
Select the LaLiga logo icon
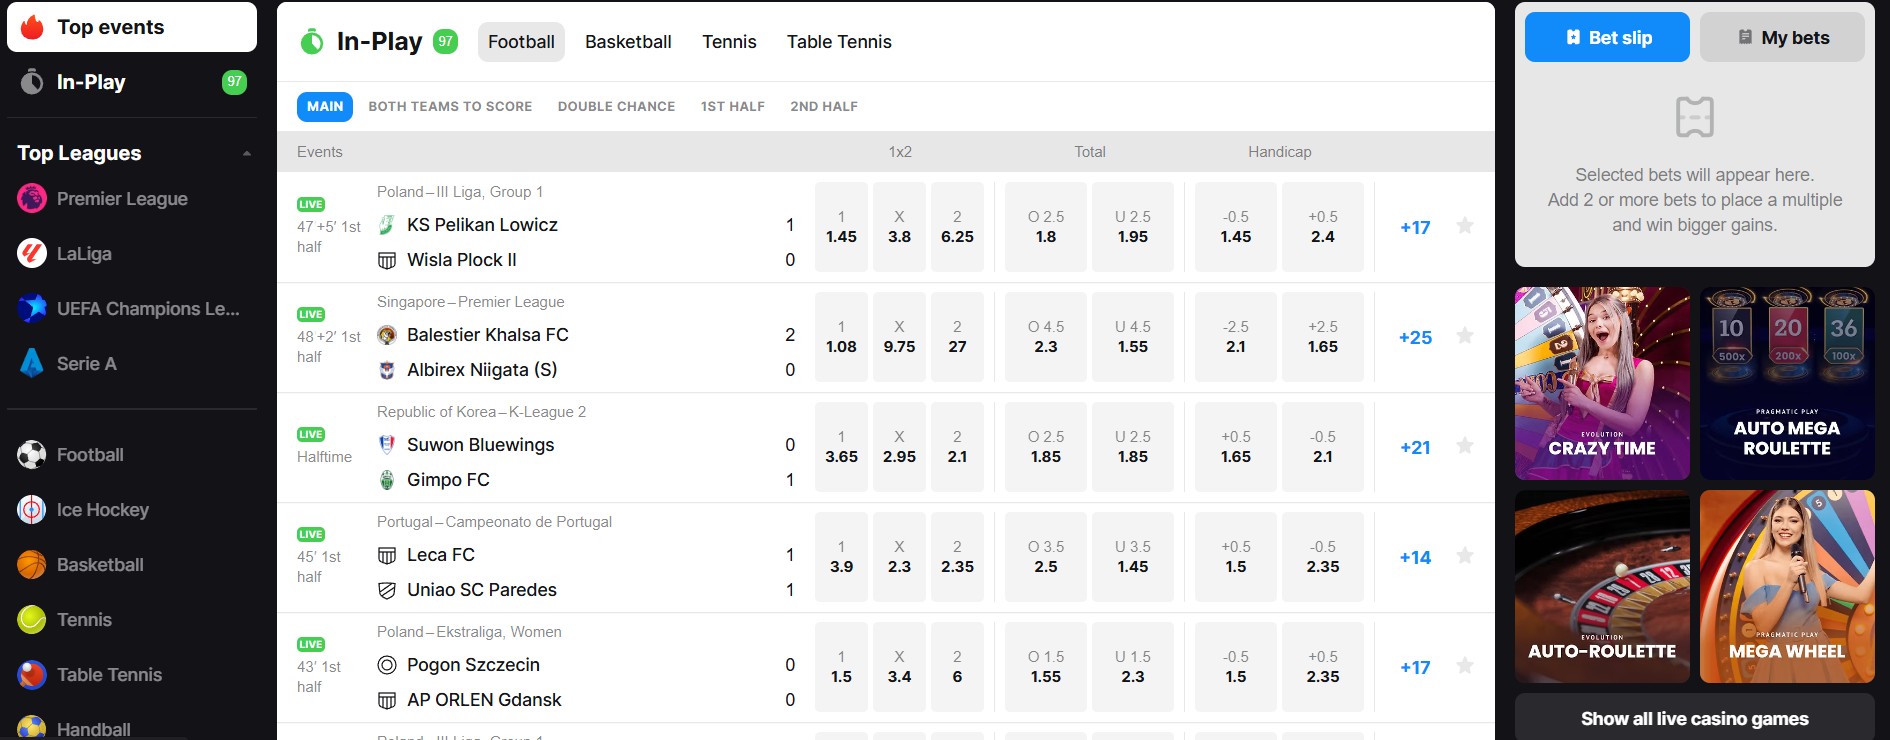[x=32, y=254]
